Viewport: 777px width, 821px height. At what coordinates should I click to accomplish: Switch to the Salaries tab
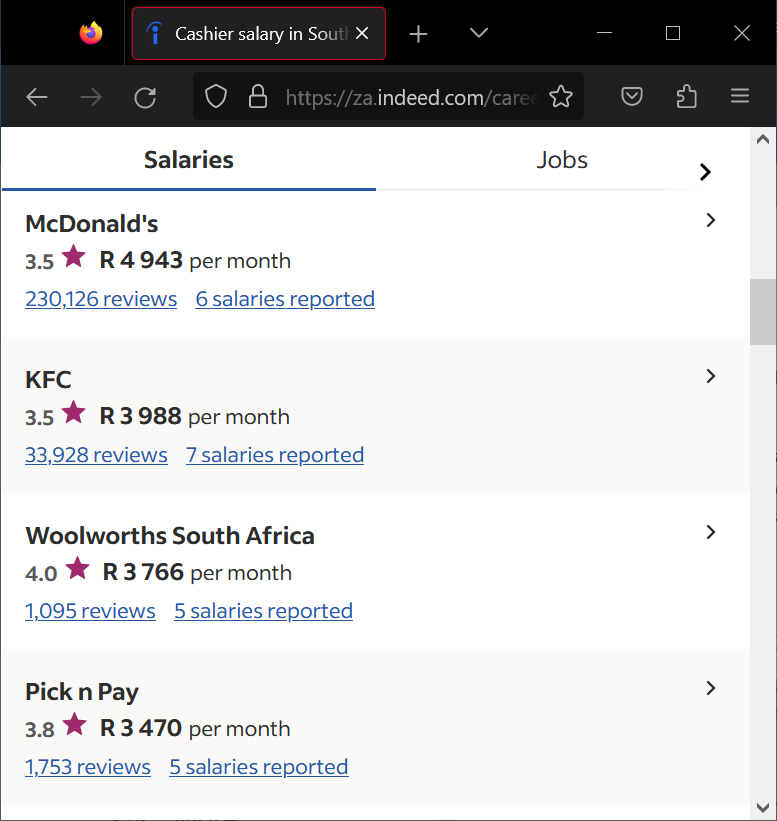(x=188, y=160)
